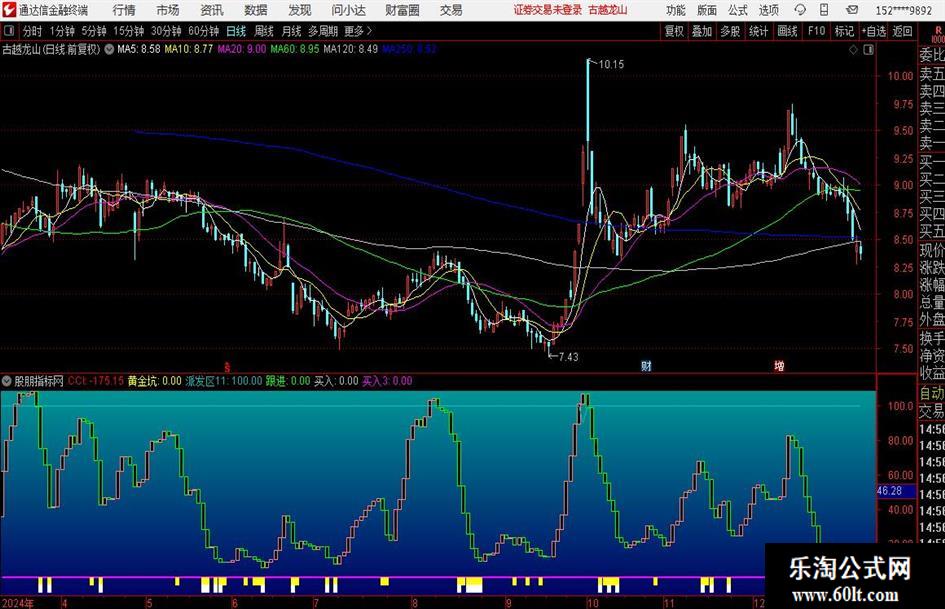Image resolution: width=945 pixels, height=609 pixels.
Task: Click the 派发区11: 100.00 indicator label
Action: point(224,381)
